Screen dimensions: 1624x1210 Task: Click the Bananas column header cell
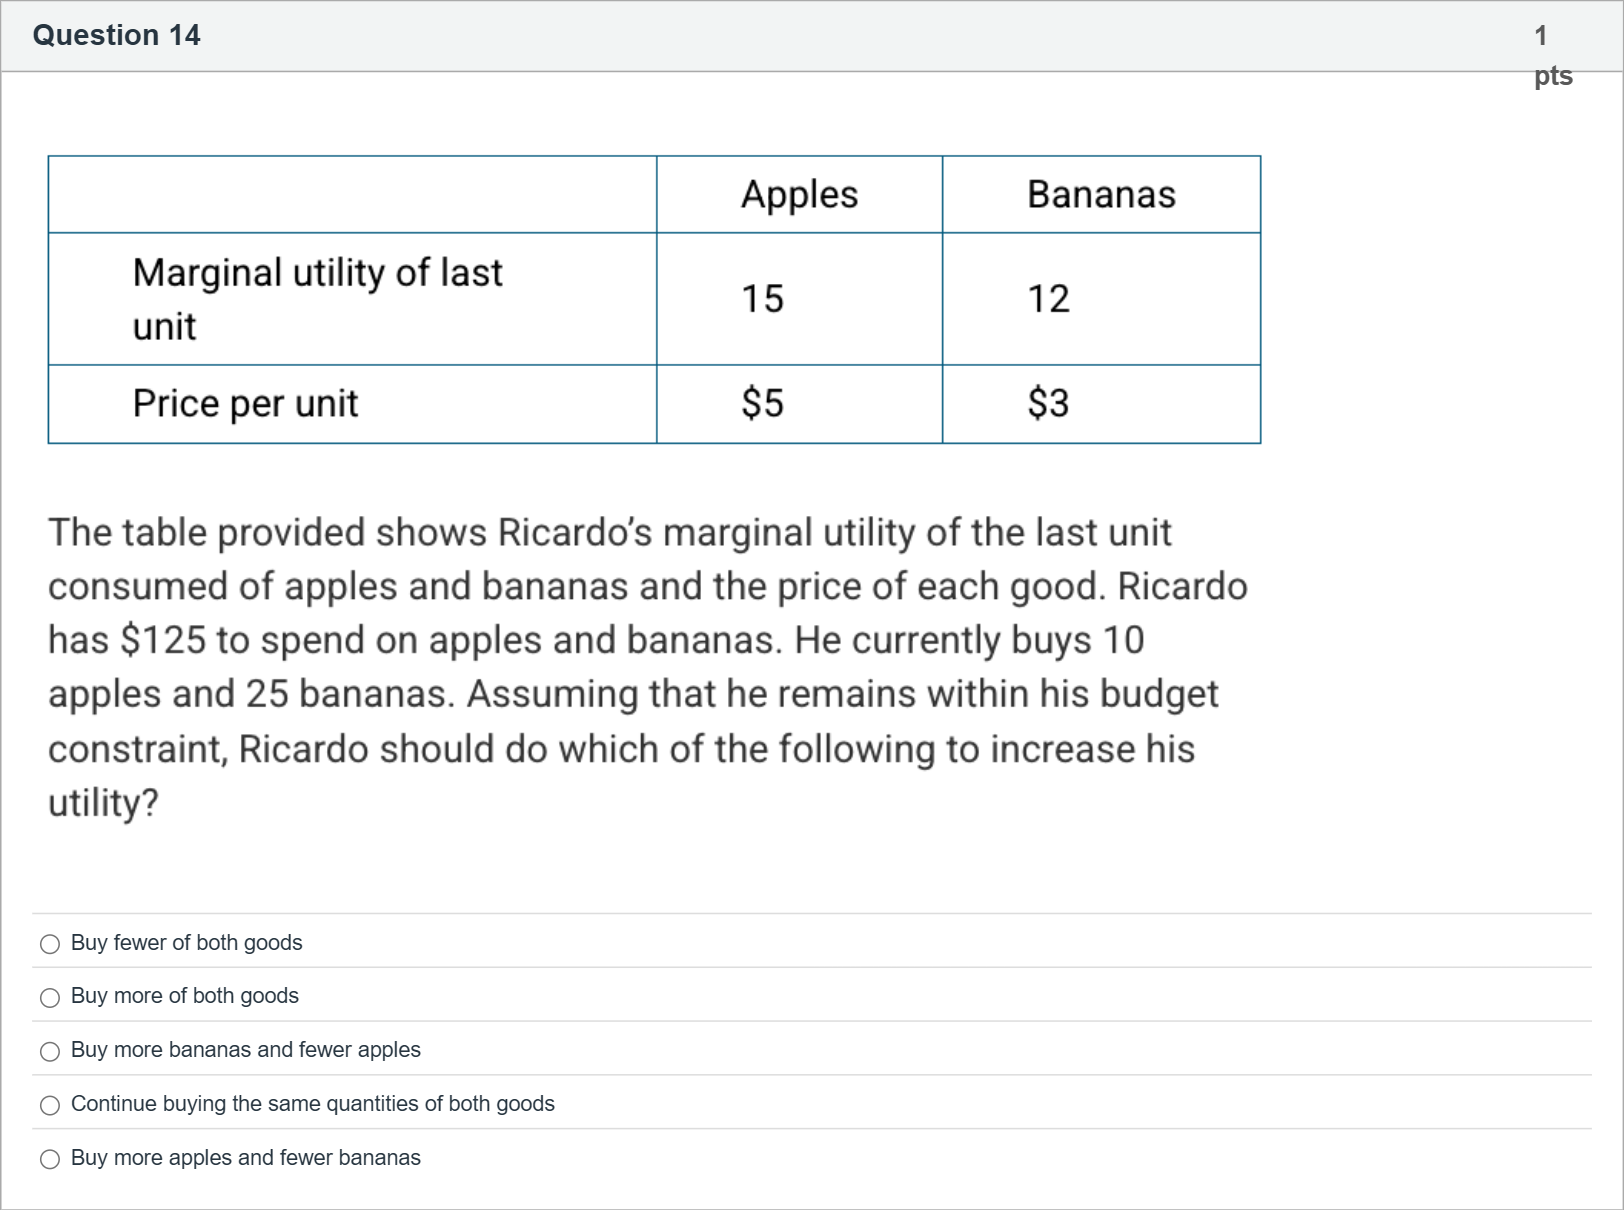click(1101, 194)
